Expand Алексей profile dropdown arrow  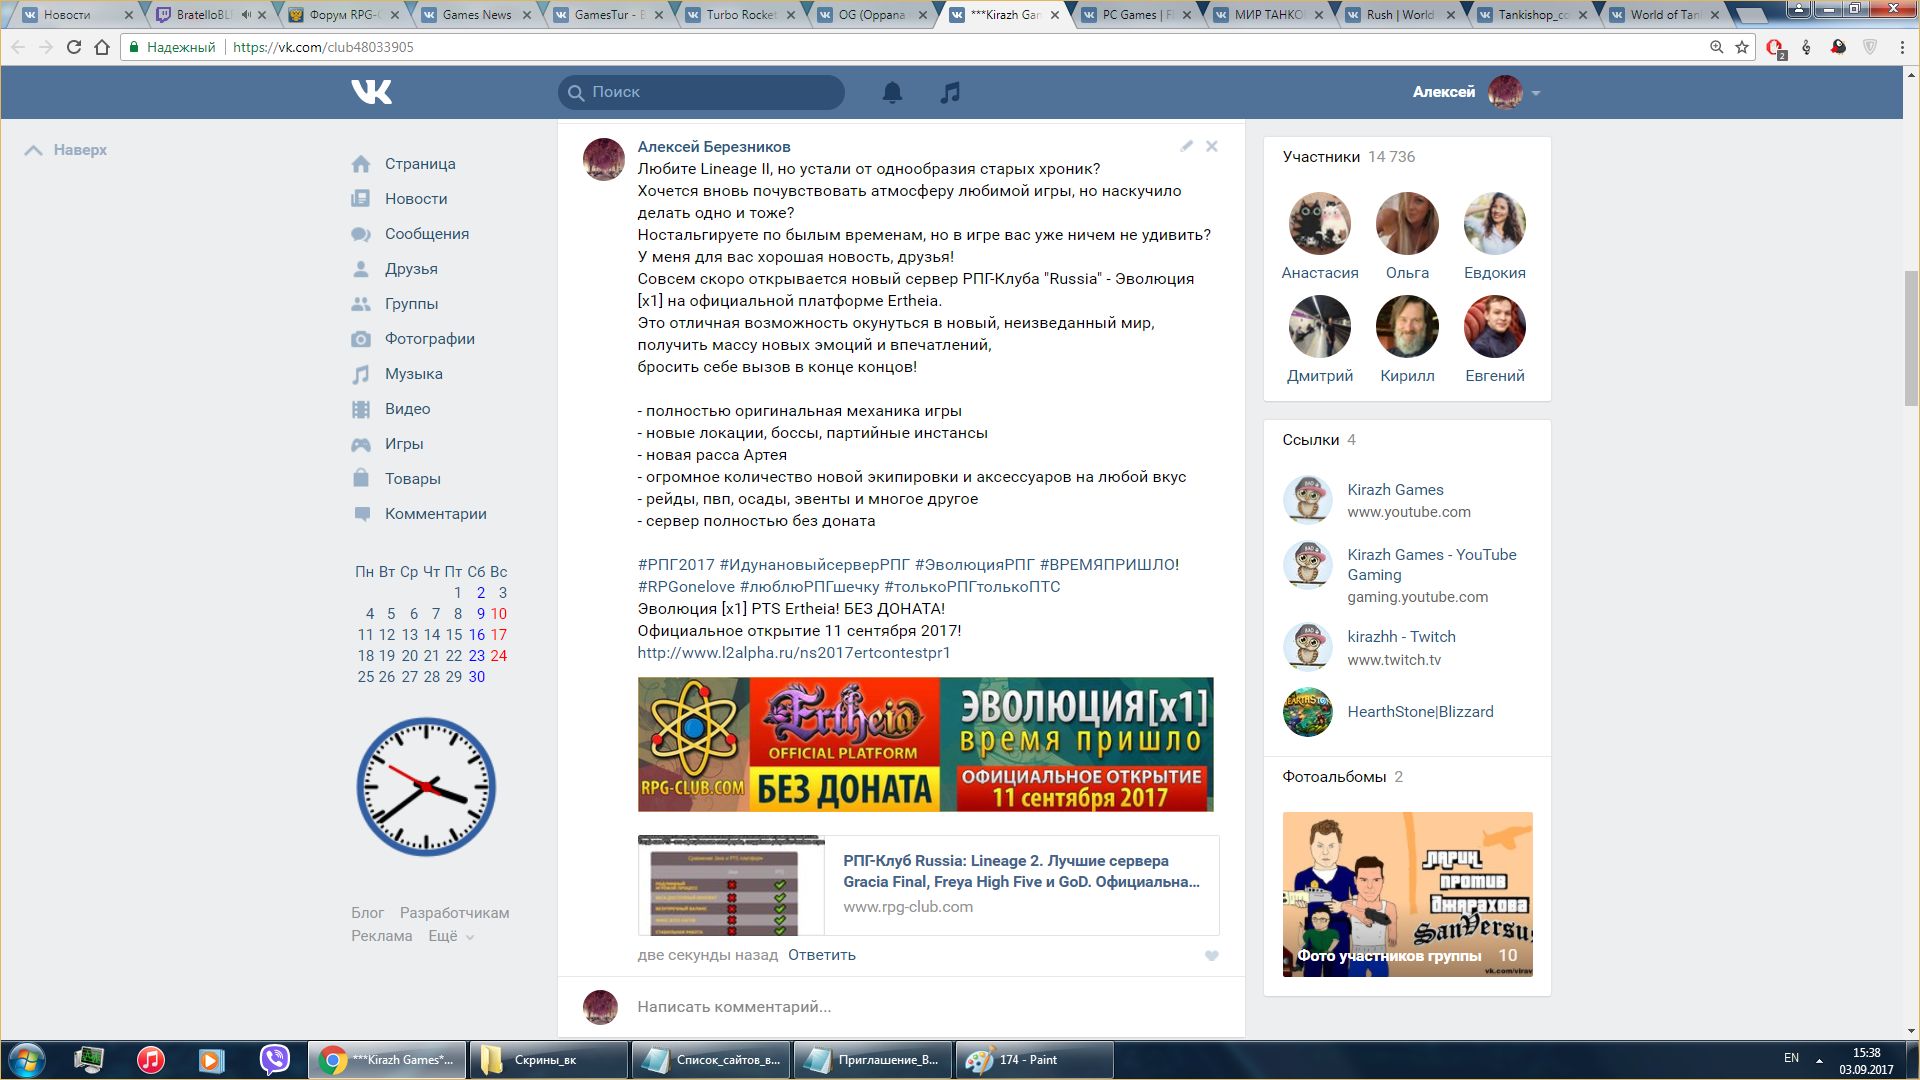tap(1536, 93)
